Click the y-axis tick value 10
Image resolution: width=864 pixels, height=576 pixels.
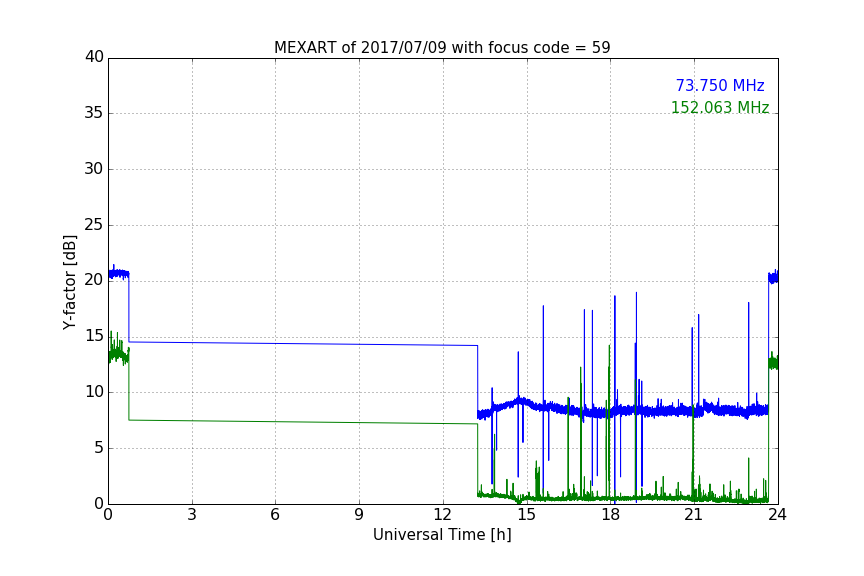(94, 392)
